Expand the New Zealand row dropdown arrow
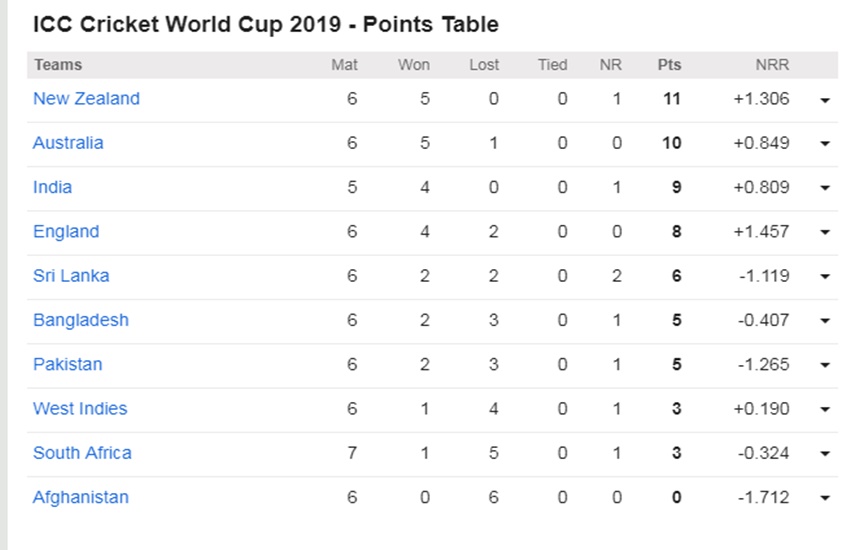 click(825, 100)
